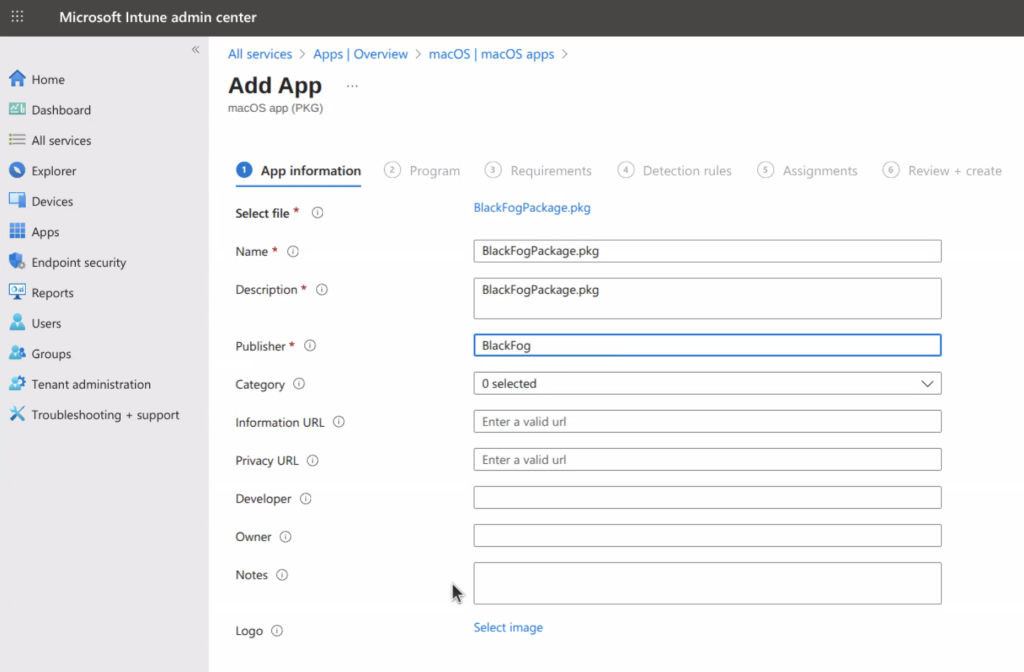Click into the Notes text area

coord(707,583)
